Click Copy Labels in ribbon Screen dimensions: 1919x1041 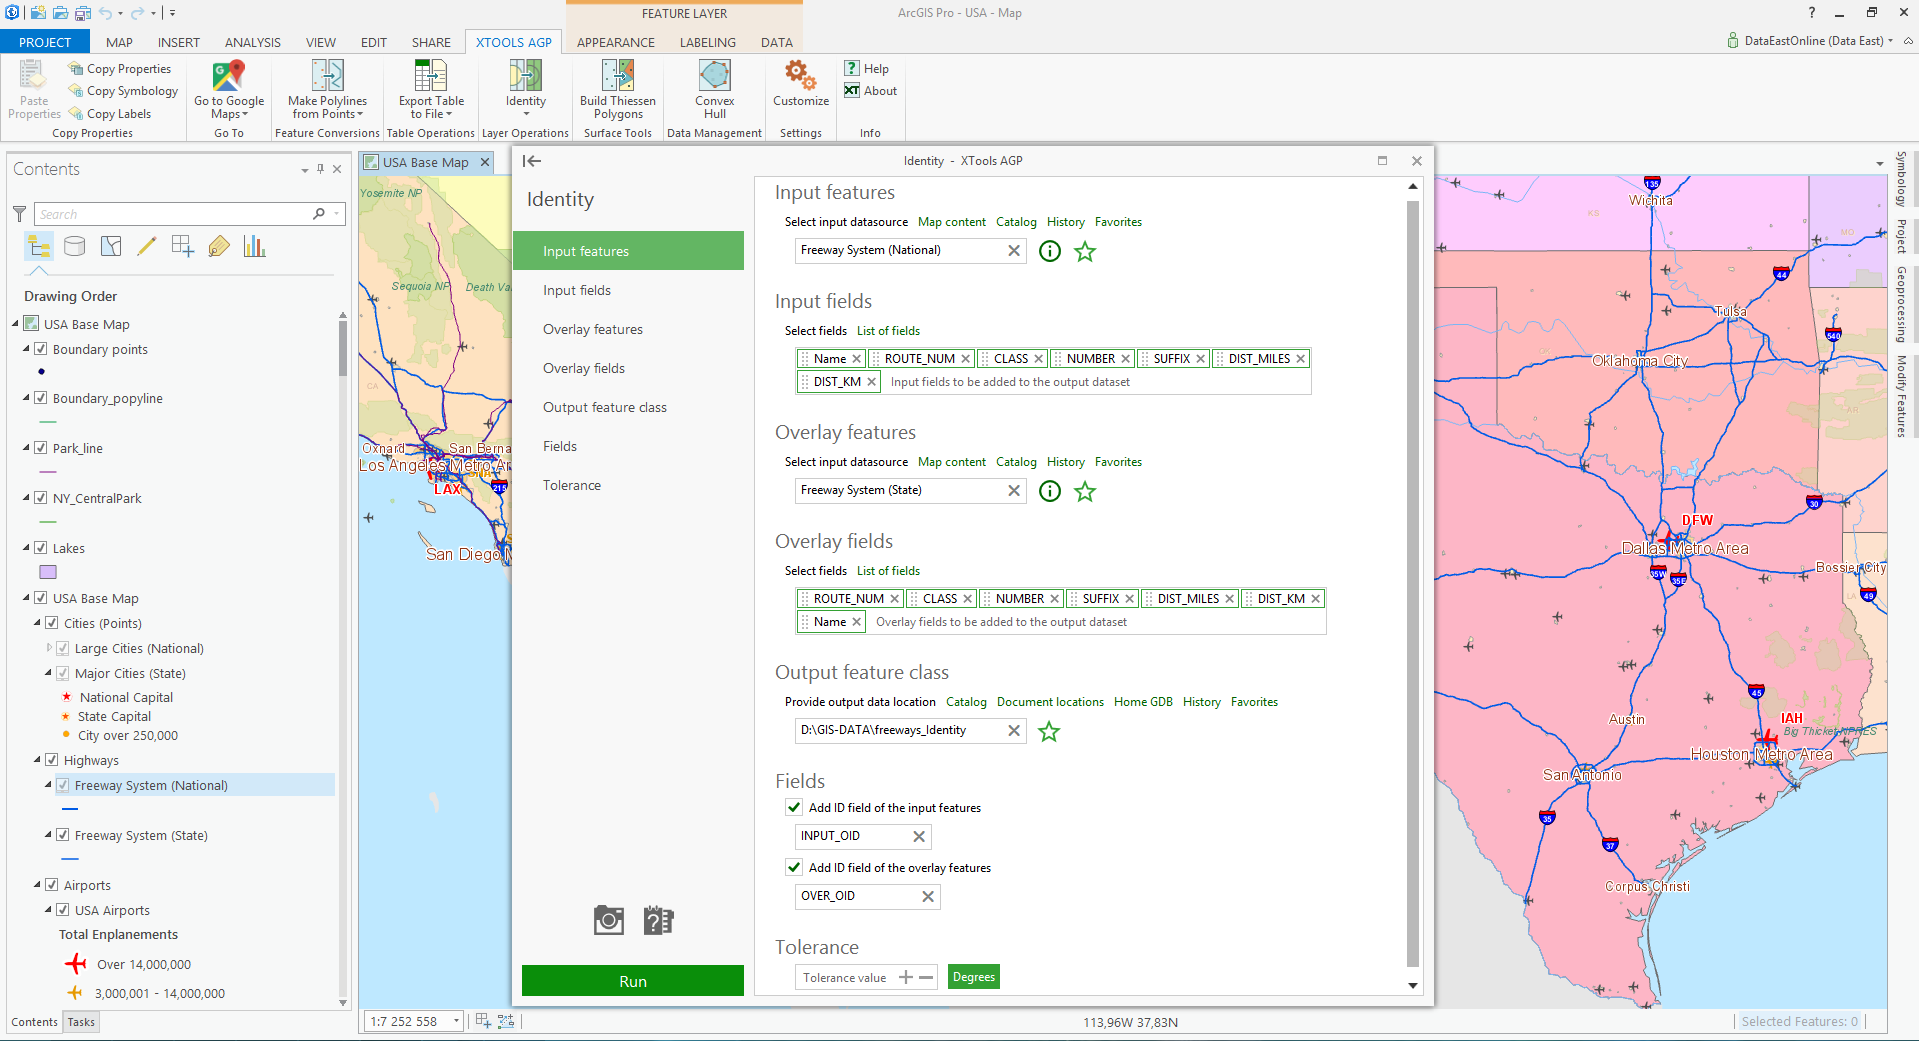tap(110, 114)
